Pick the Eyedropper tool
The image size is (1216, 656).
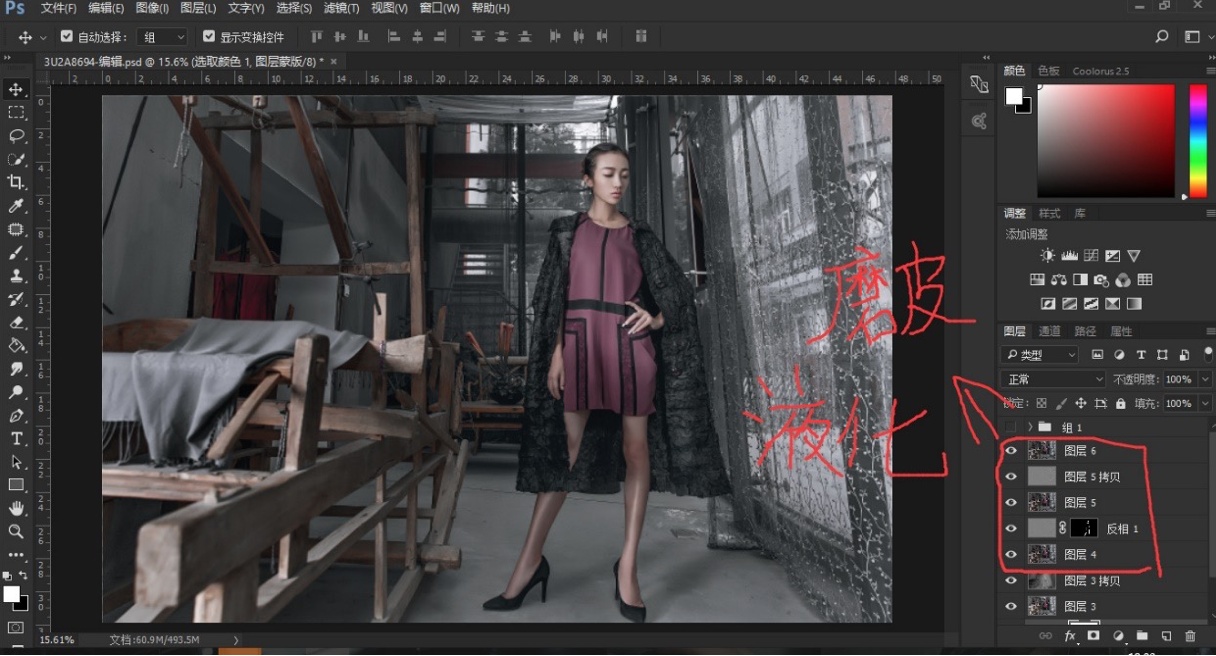coord(16,206)
